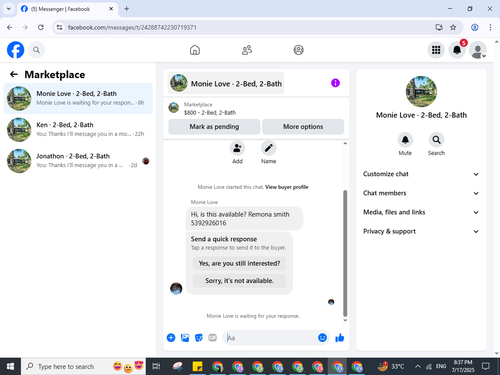Reload the page with the refresh icon
Image resolution: width=500 pixels, height=375 pixels.
coord(41,27)
